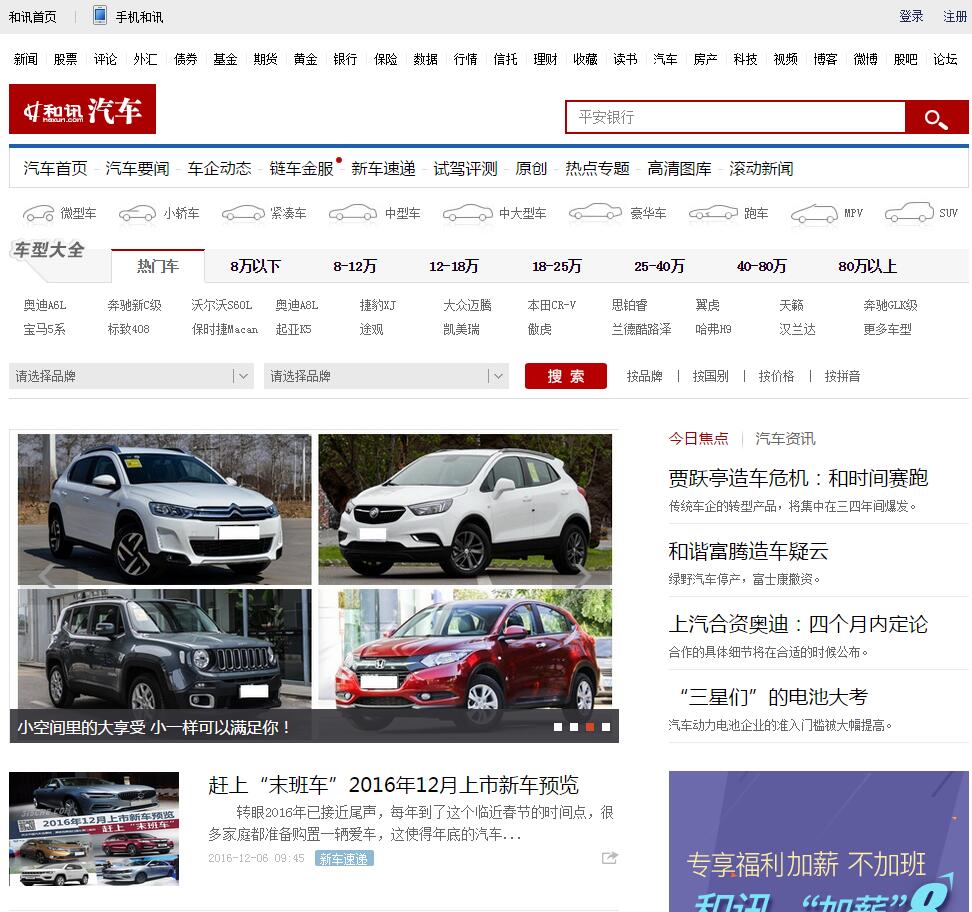Click the mobile phone icon beside 手机和讯
Screen dimensions: 972x912
[99, 15]
